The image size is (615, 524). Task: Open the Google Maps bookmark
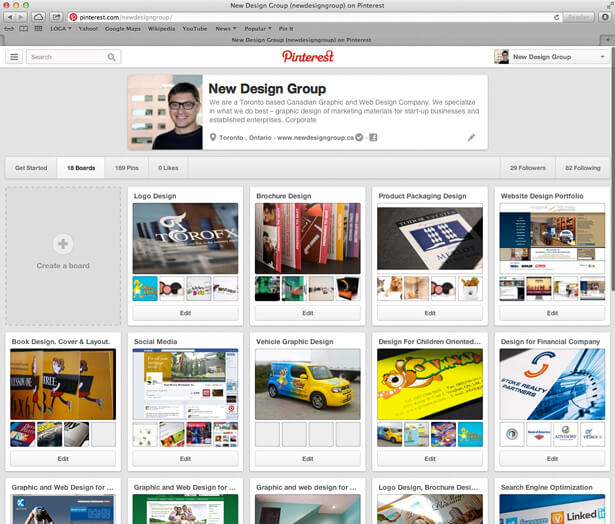click(123, 29)
